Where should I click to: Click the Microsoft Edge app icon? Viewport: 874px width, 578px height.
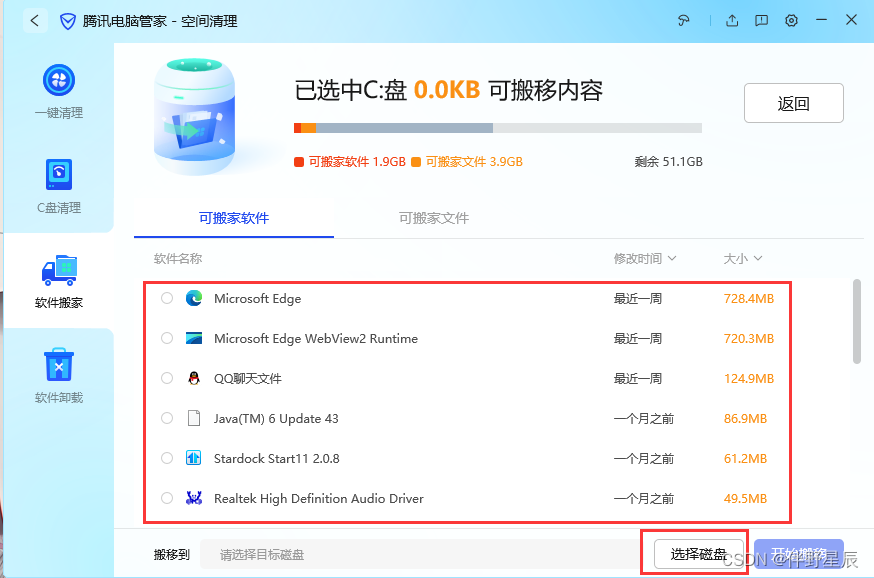194,298
